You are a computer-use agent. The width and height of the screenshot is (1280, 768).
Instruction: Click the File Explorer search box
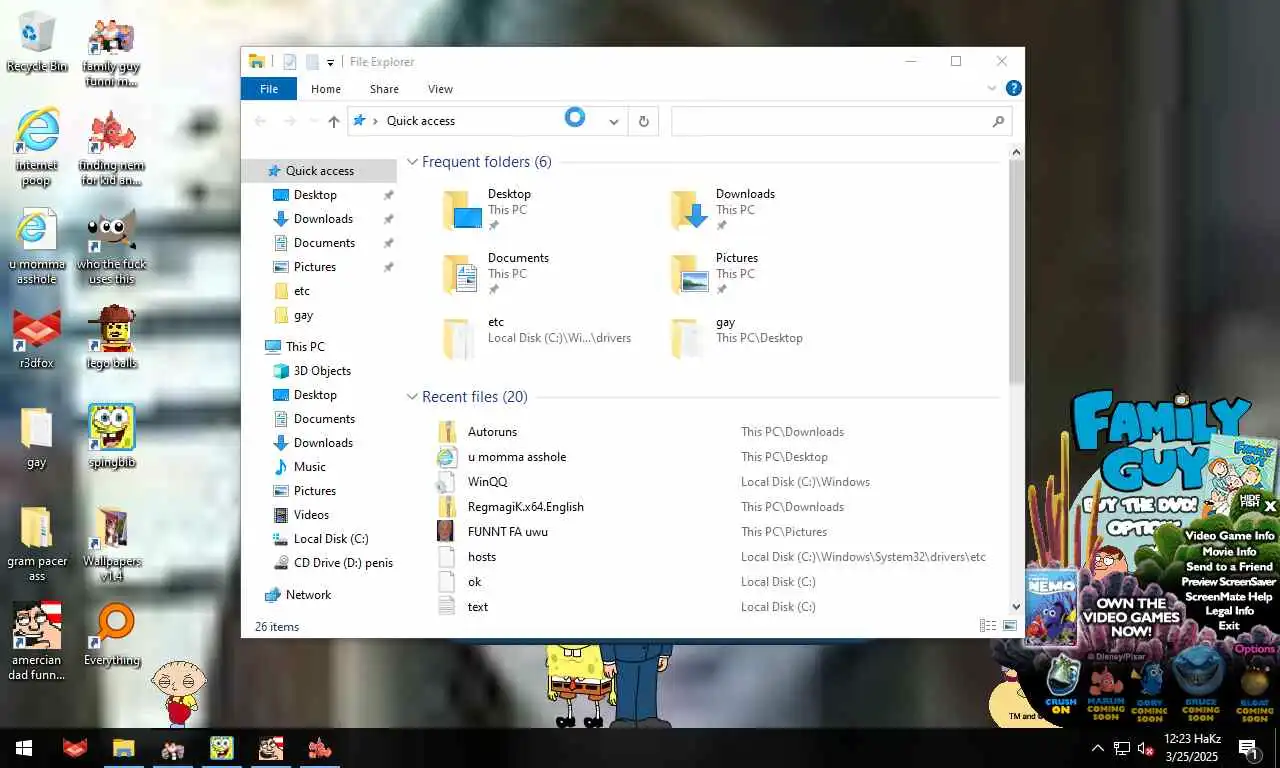[841, 121]
